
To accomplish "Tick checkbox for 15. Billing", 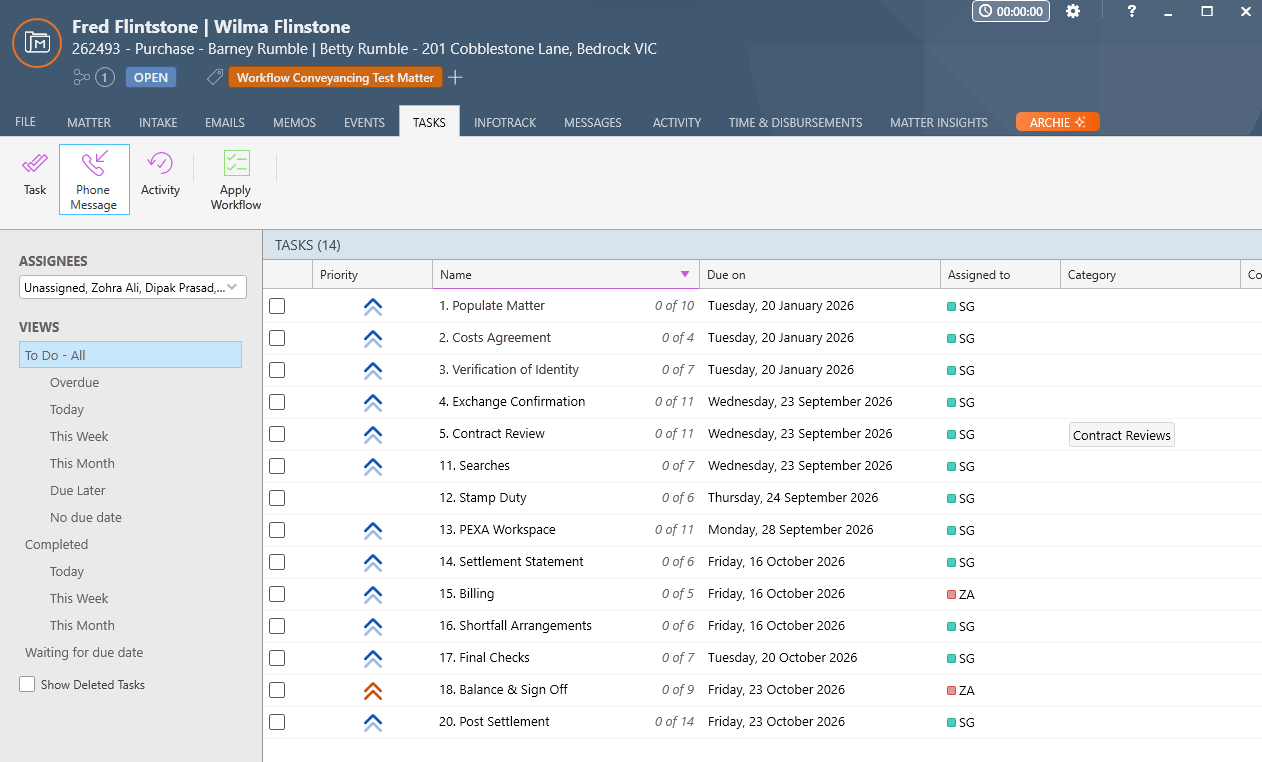I will point(277,594).
